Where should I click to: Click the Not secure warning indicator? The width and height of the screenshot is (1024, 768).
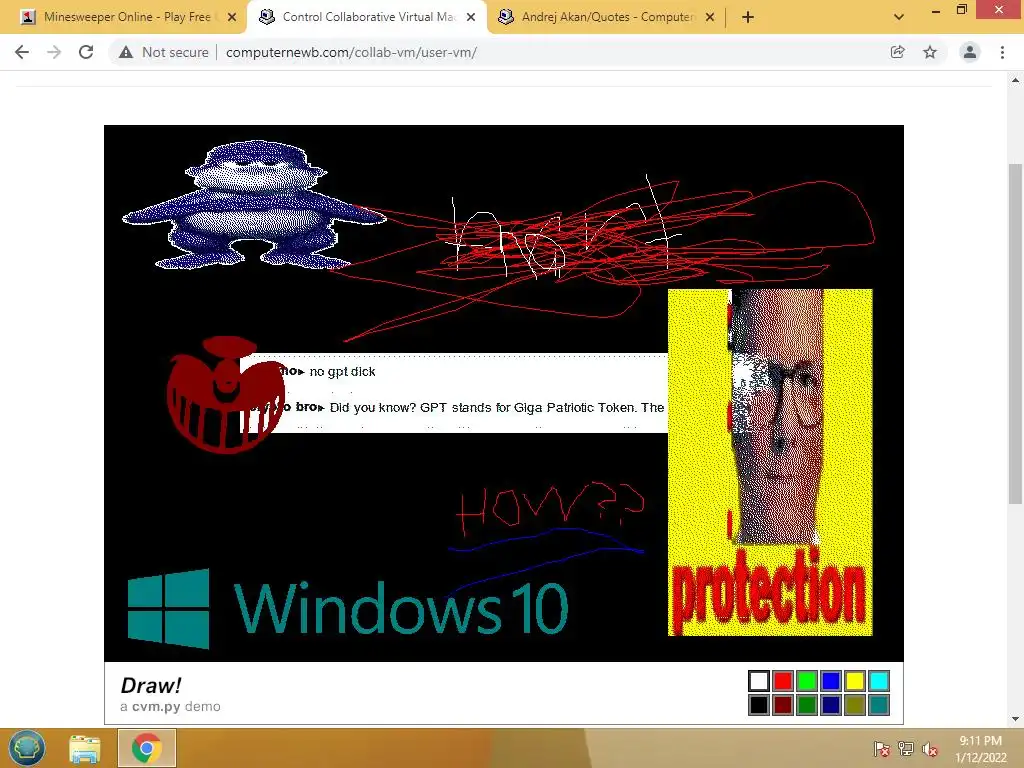164,52
